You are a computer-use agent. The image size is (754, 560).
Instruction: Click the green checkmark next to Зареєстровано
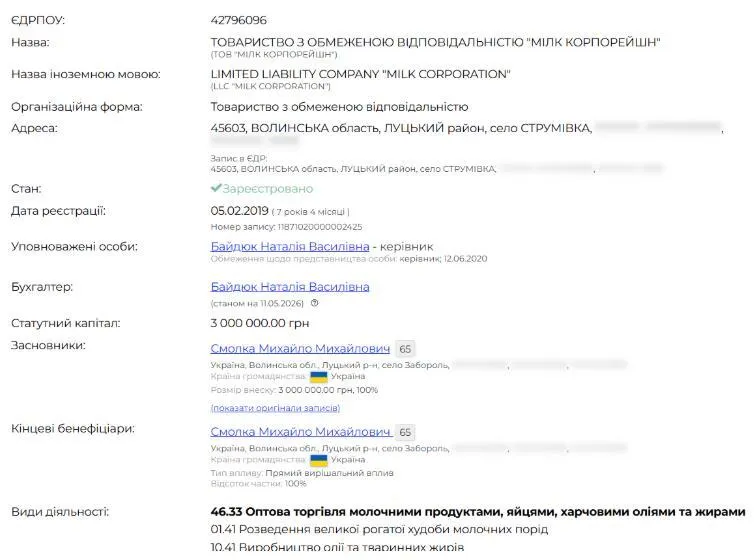point(216,188)
